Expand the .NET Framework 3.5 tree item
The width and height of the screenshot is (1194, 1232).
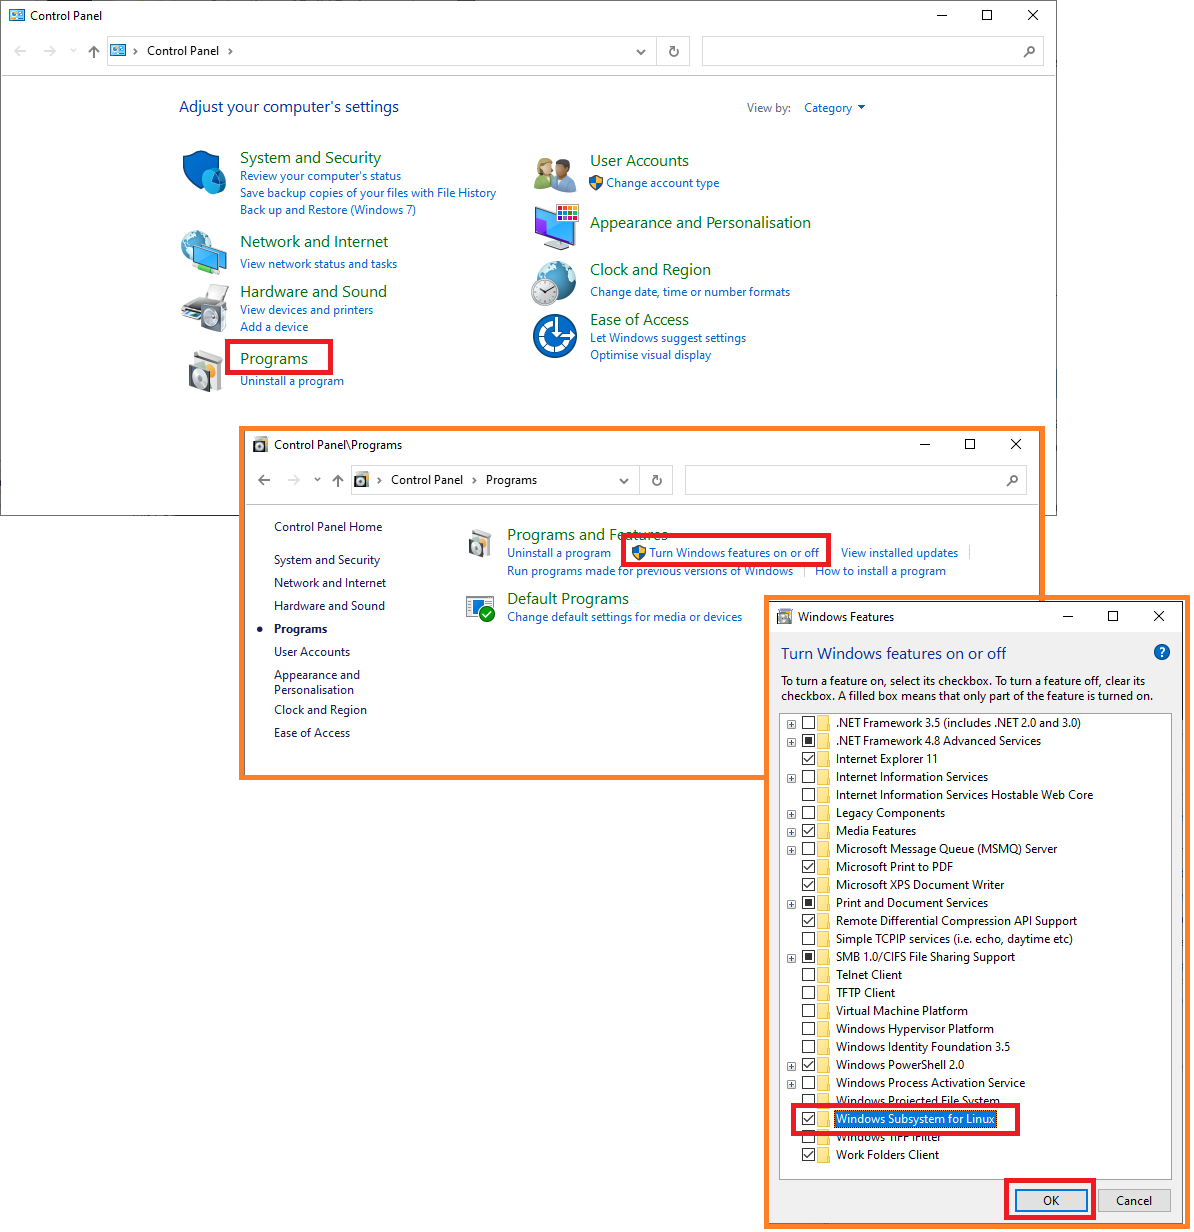[x=791, y=722]
